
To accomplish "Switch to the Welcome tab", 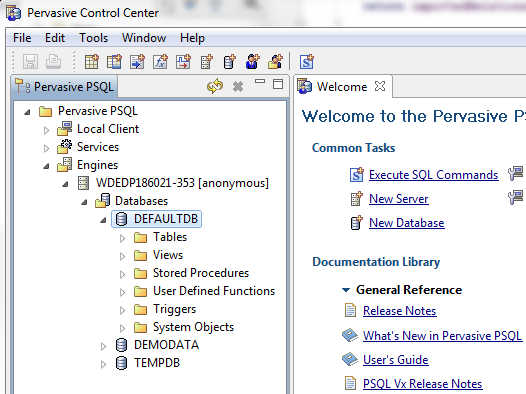I will point(342,87).
